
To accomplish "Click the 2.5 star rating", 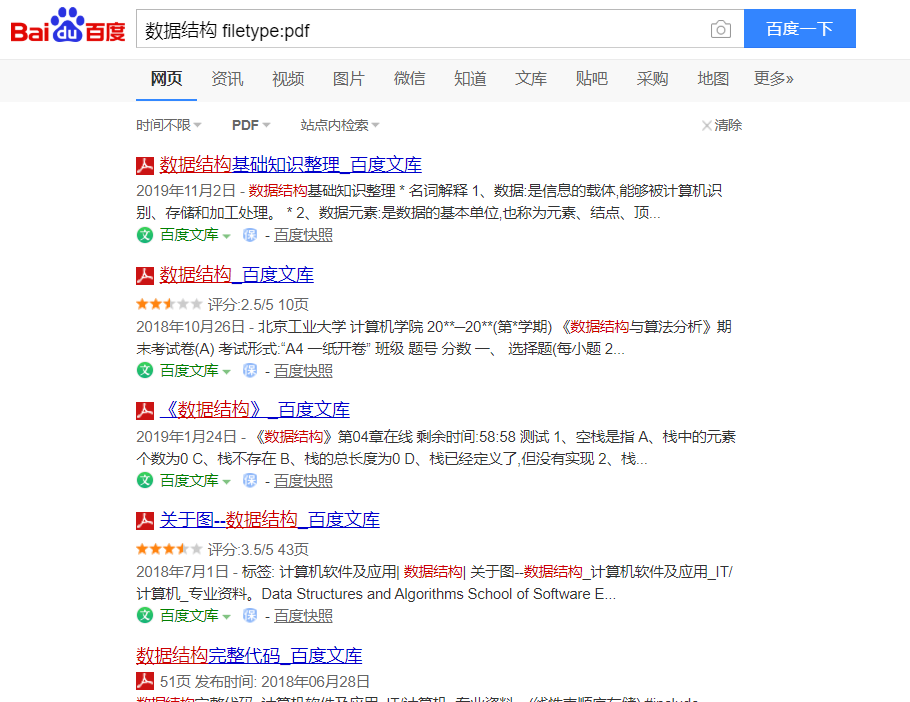I will [x=169, y=303].
